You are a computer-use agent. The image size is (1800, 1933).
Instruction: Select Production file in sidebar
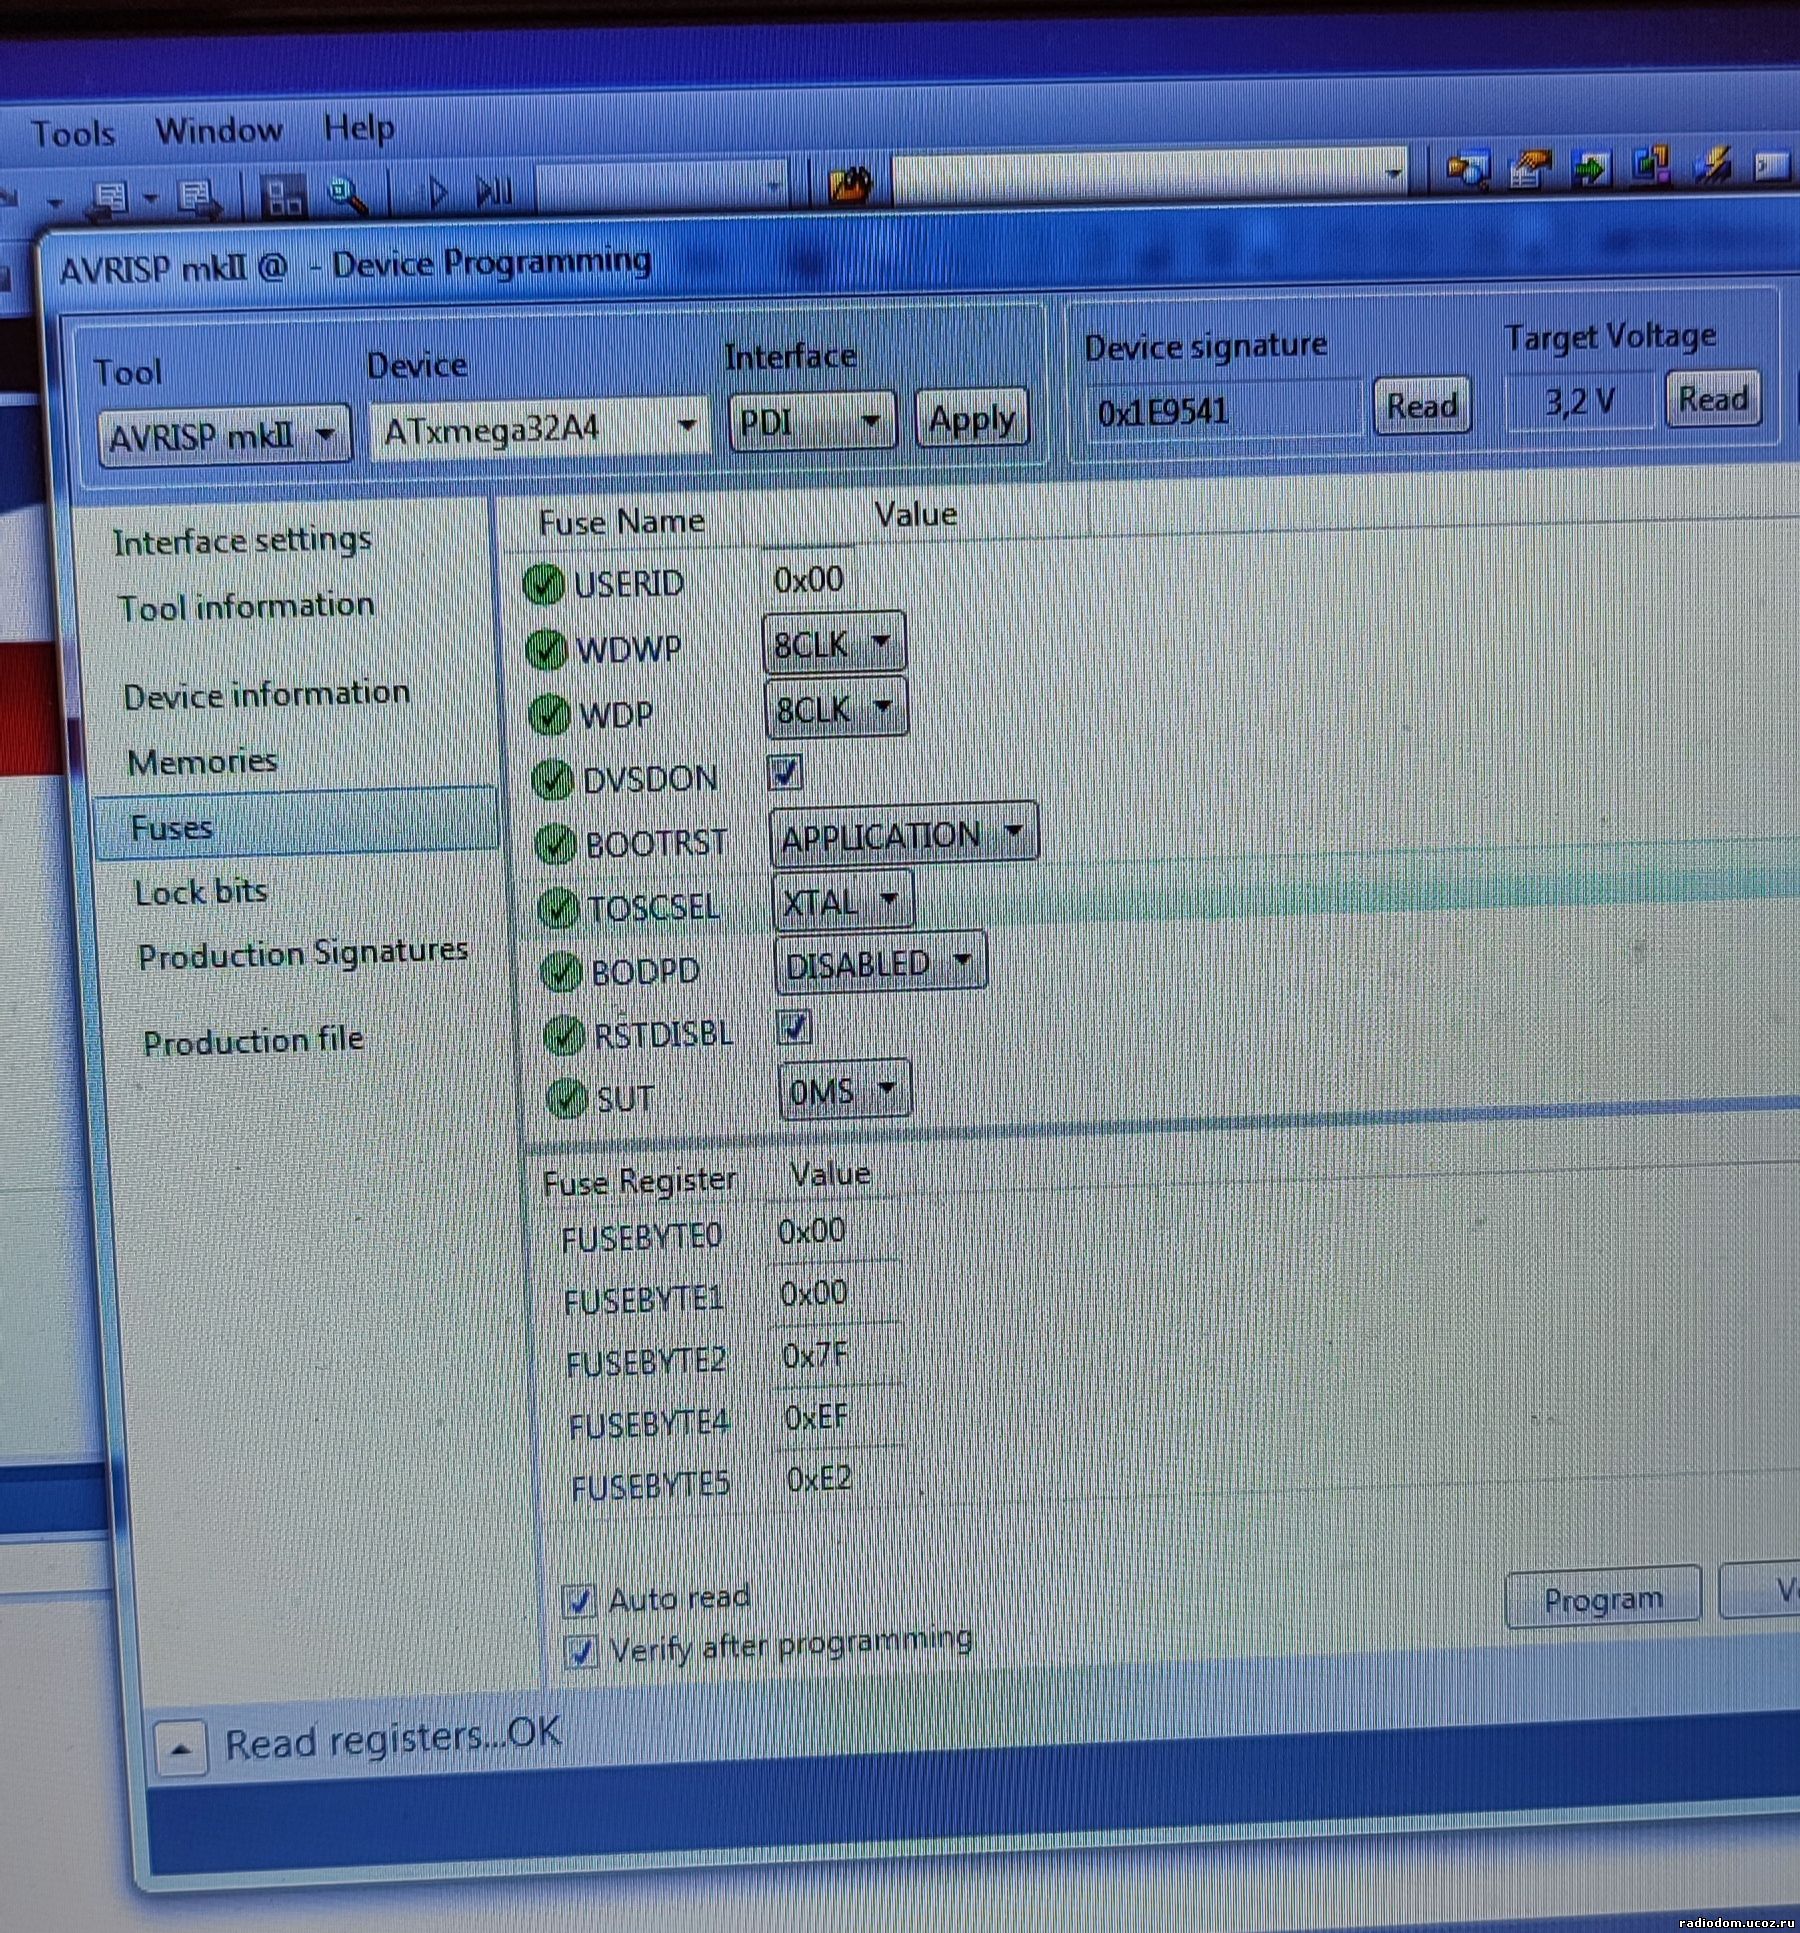[253, 1041]
